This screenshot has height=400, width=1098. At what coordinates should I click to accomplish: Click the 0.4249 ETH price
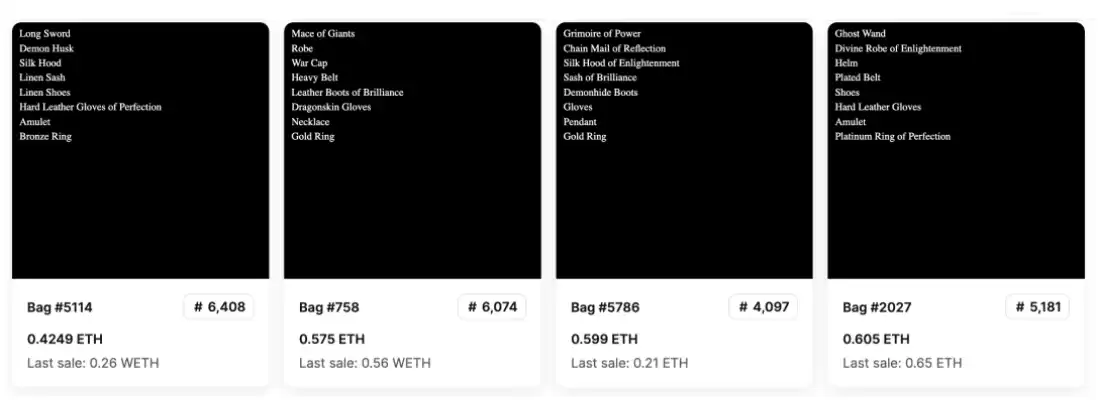tap(65, 339)
